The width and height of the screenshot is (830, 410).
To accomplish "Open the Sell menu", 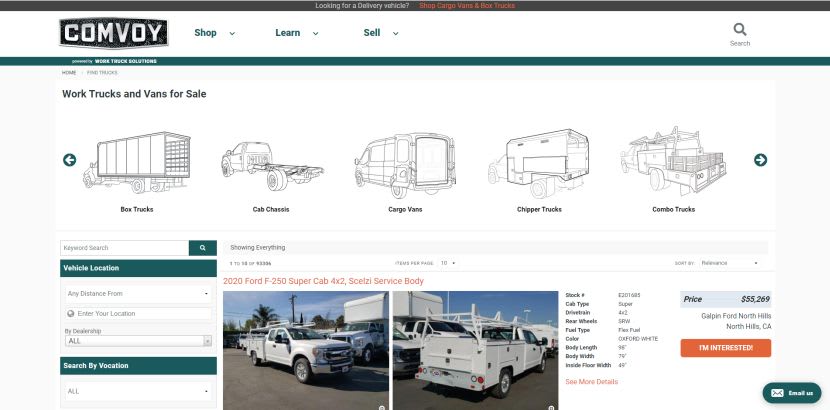I will click(x=372, y=33).
